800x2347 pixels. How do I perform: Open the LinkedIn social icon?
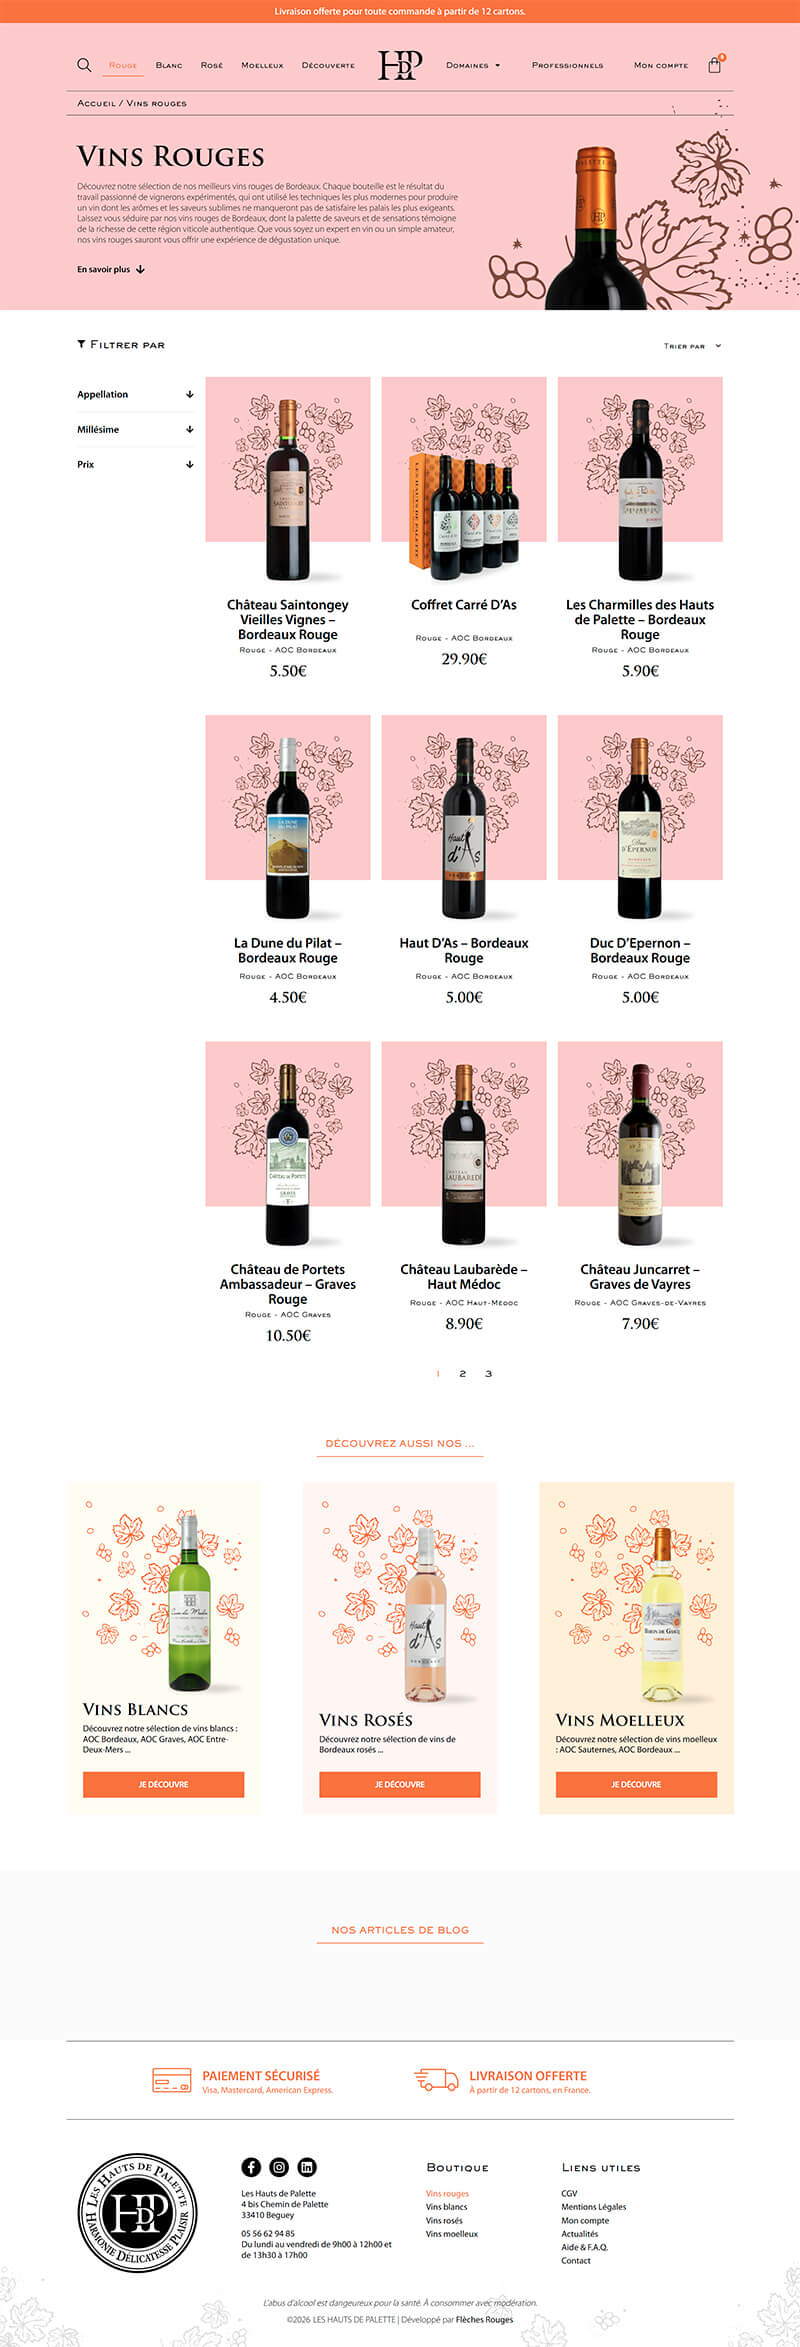(307, 2167)
